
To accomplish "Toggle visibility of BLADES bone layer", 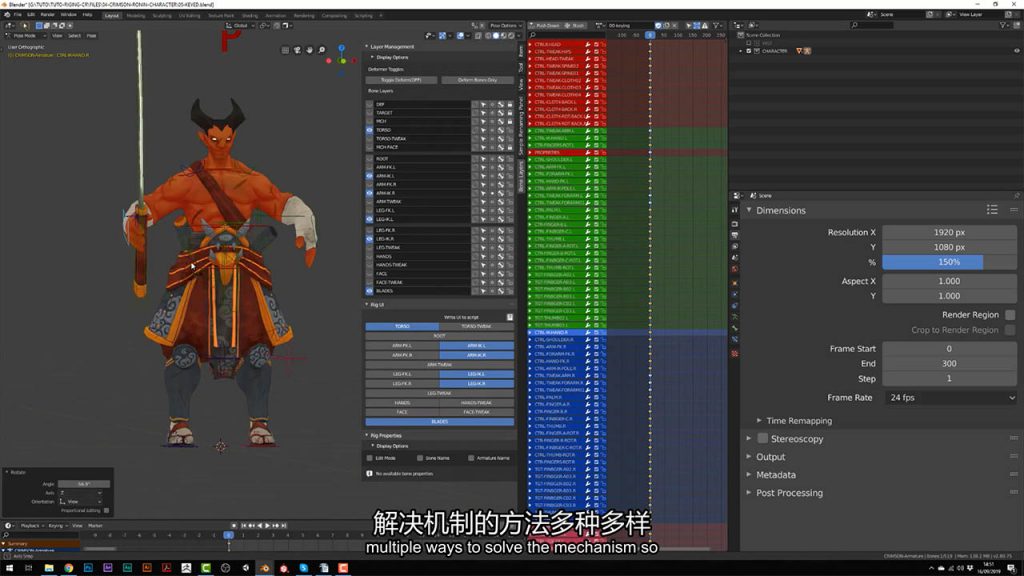I will click(x=370, y=291).
